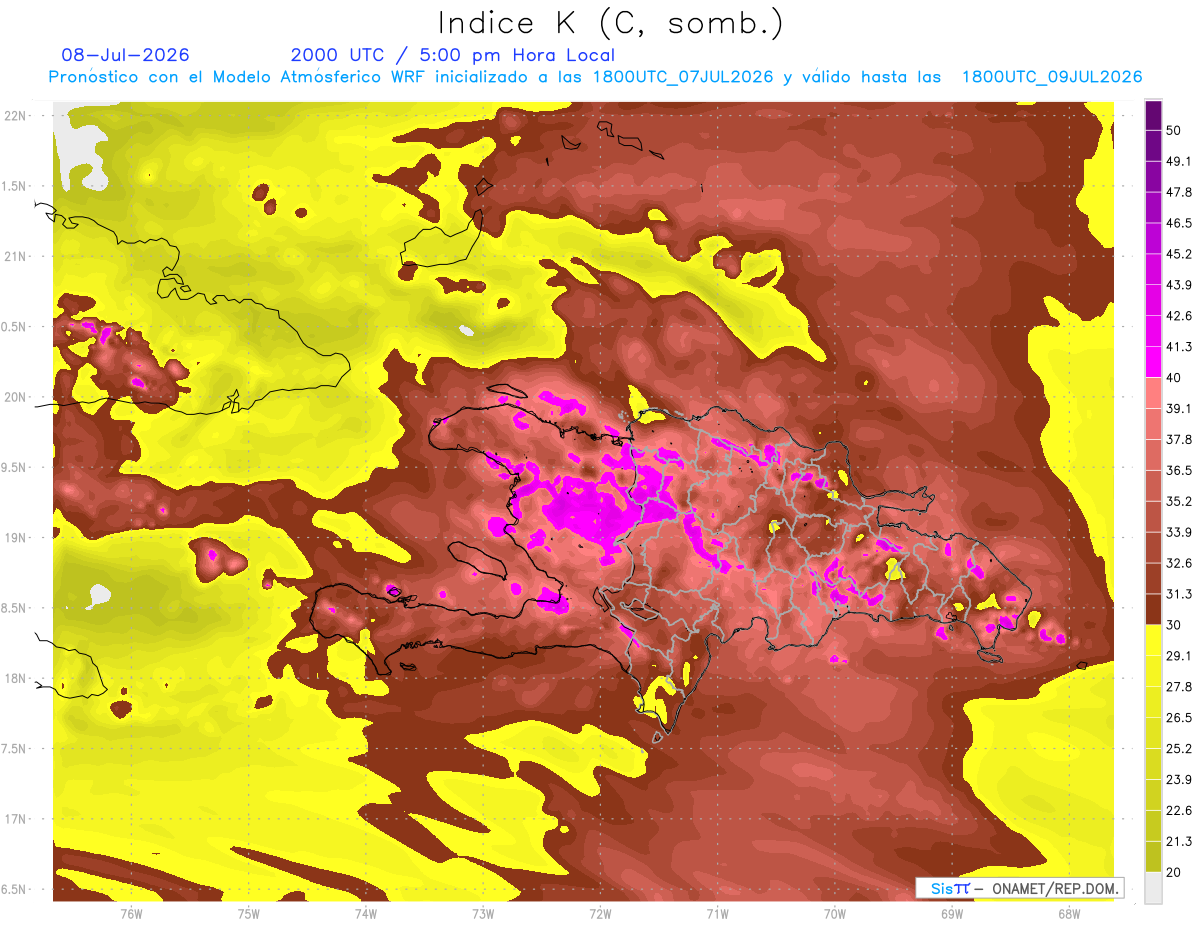1200x927 pixels.
Task: Click the colorbar value '43.9'
Action: (x=1179, y=285)
